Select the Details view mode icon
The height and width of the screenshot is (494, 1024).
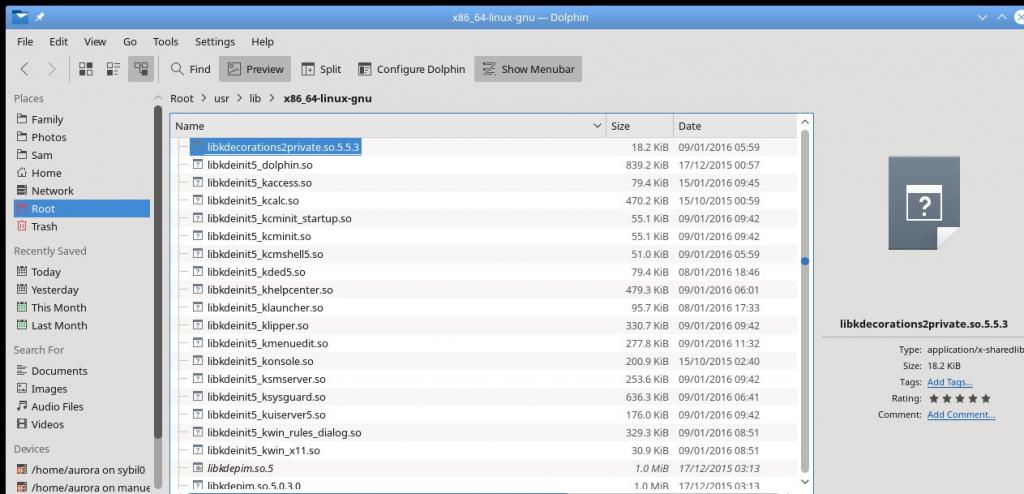click(141, 69)
